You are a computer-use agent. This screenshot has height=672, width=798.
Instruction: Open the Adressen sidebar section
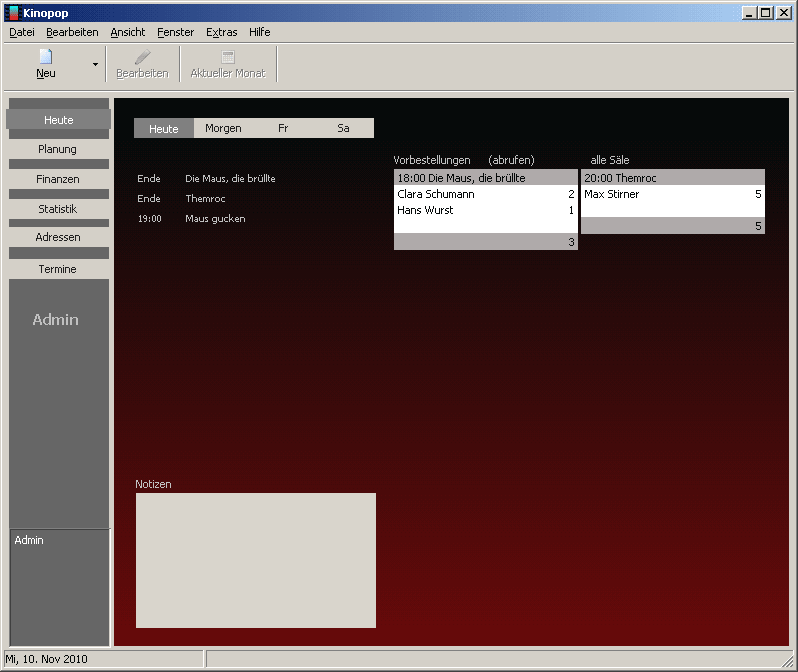(x=58, y=237)
